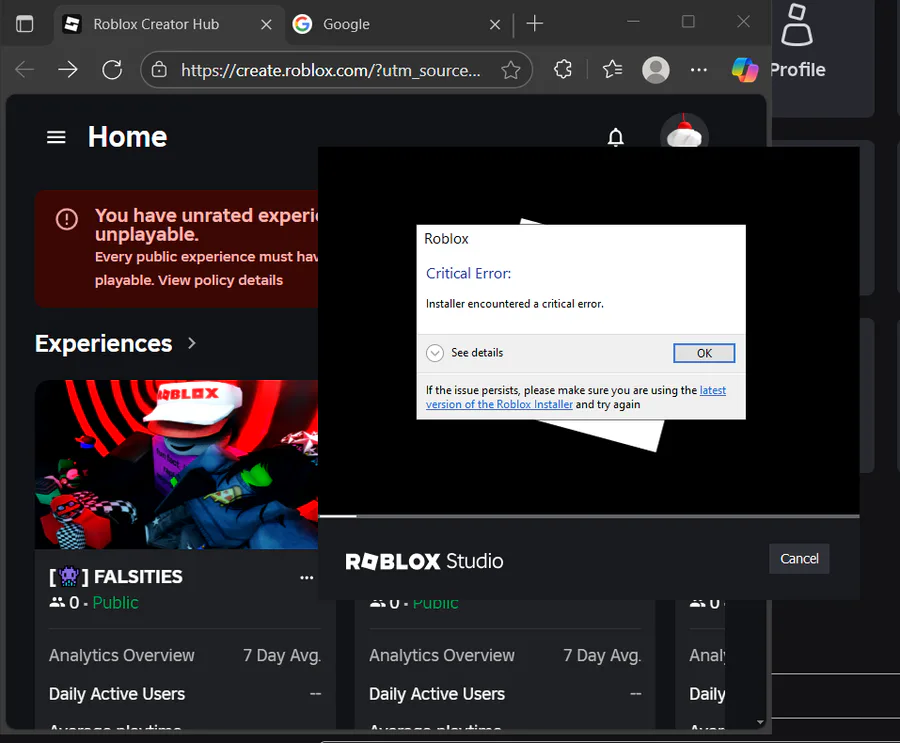Click the Home page heading
Image resolution: width=900 pixels, height=743 pixels.
[x=127, y=137]
